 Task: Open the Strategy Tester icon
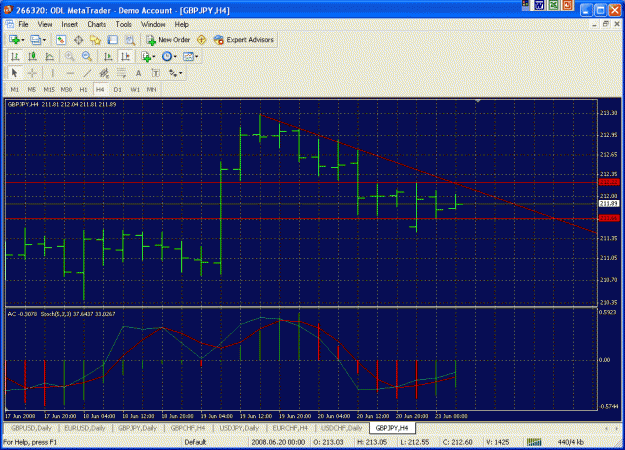(x=130, y=40)
